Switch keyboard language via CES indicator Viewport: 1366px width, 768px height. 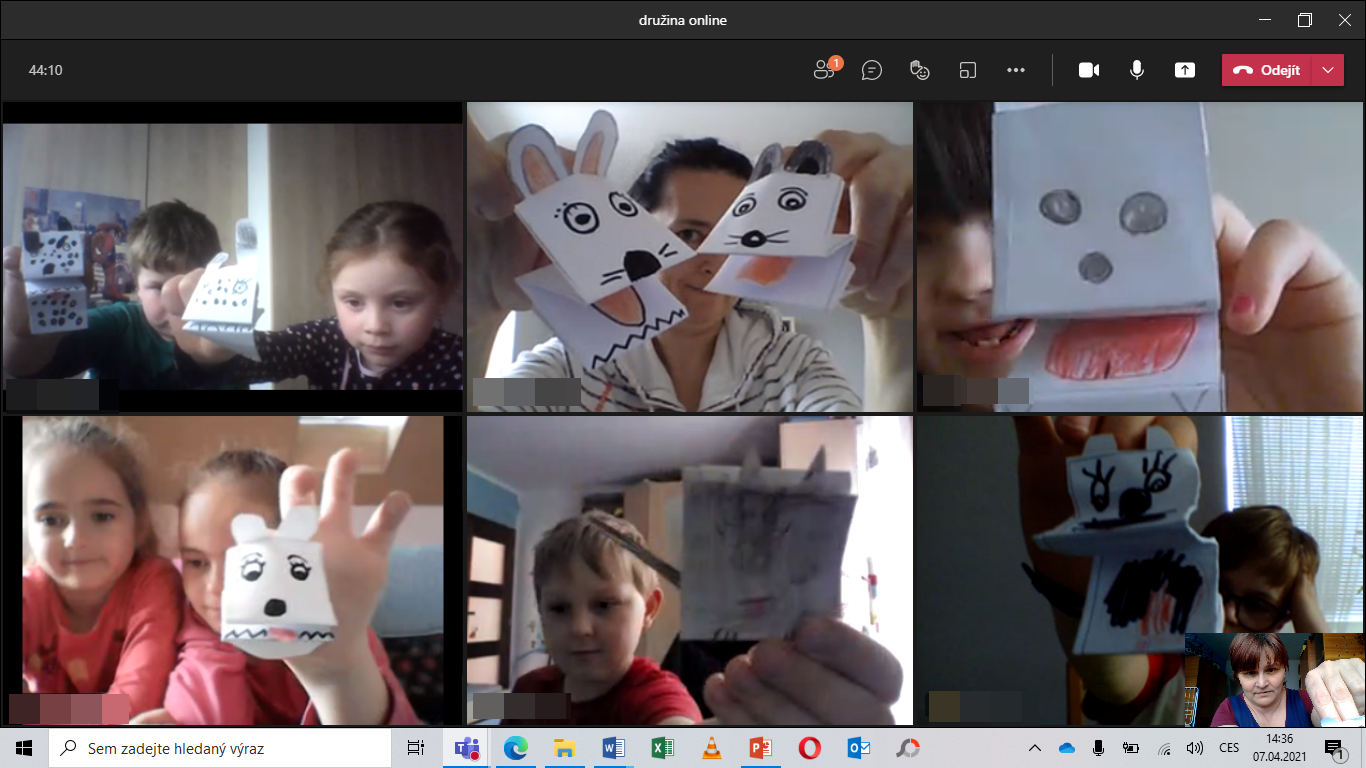(x=1229, y=748)
